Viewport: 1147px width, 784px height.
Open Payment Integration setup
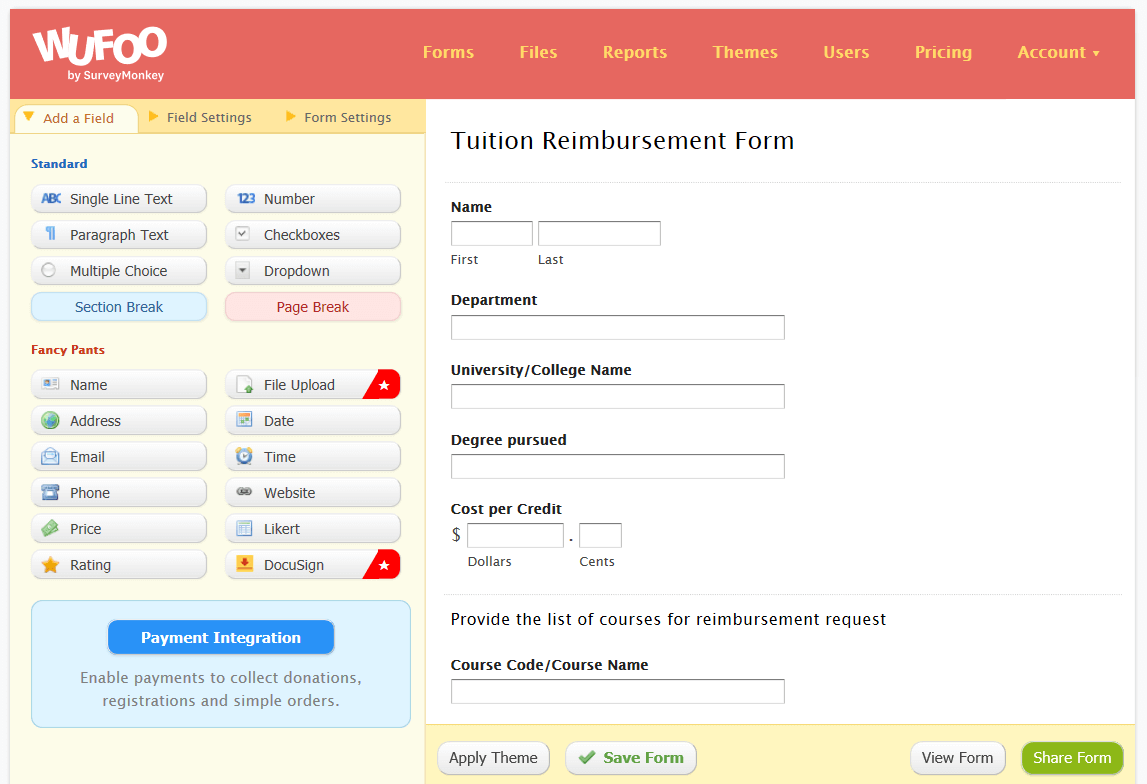(x=221, y=638)
